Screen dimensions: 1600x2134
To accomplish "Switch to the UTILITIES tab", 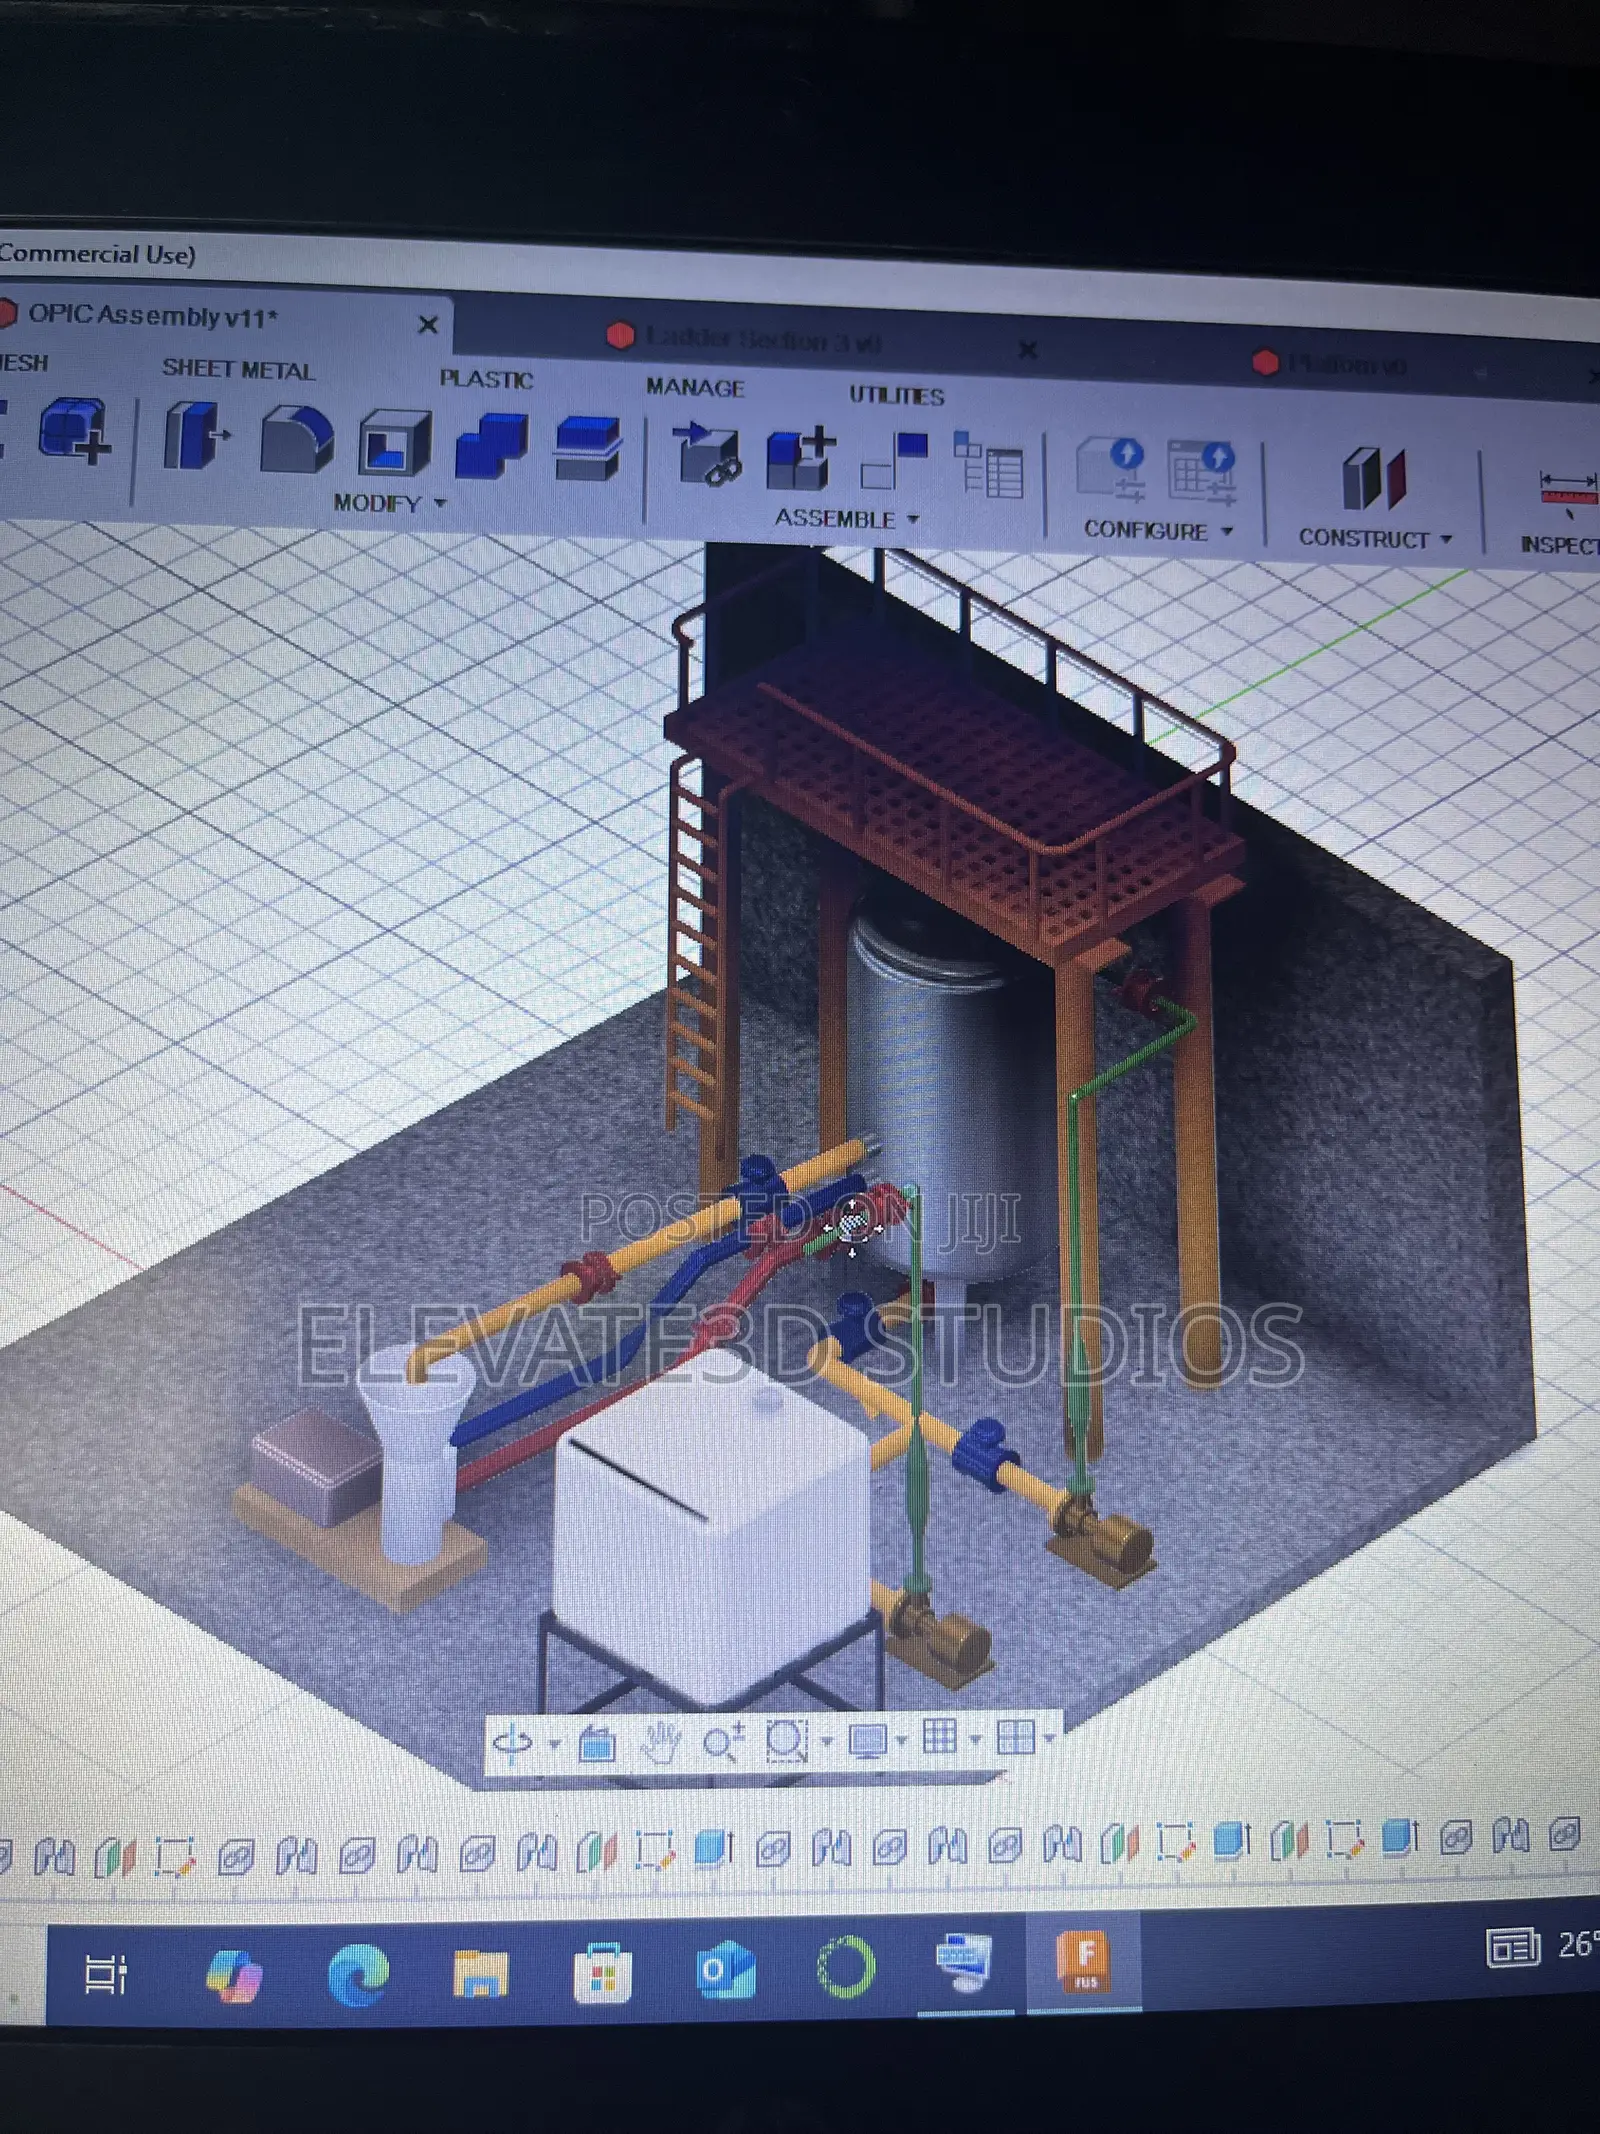I will click(897, 396).
